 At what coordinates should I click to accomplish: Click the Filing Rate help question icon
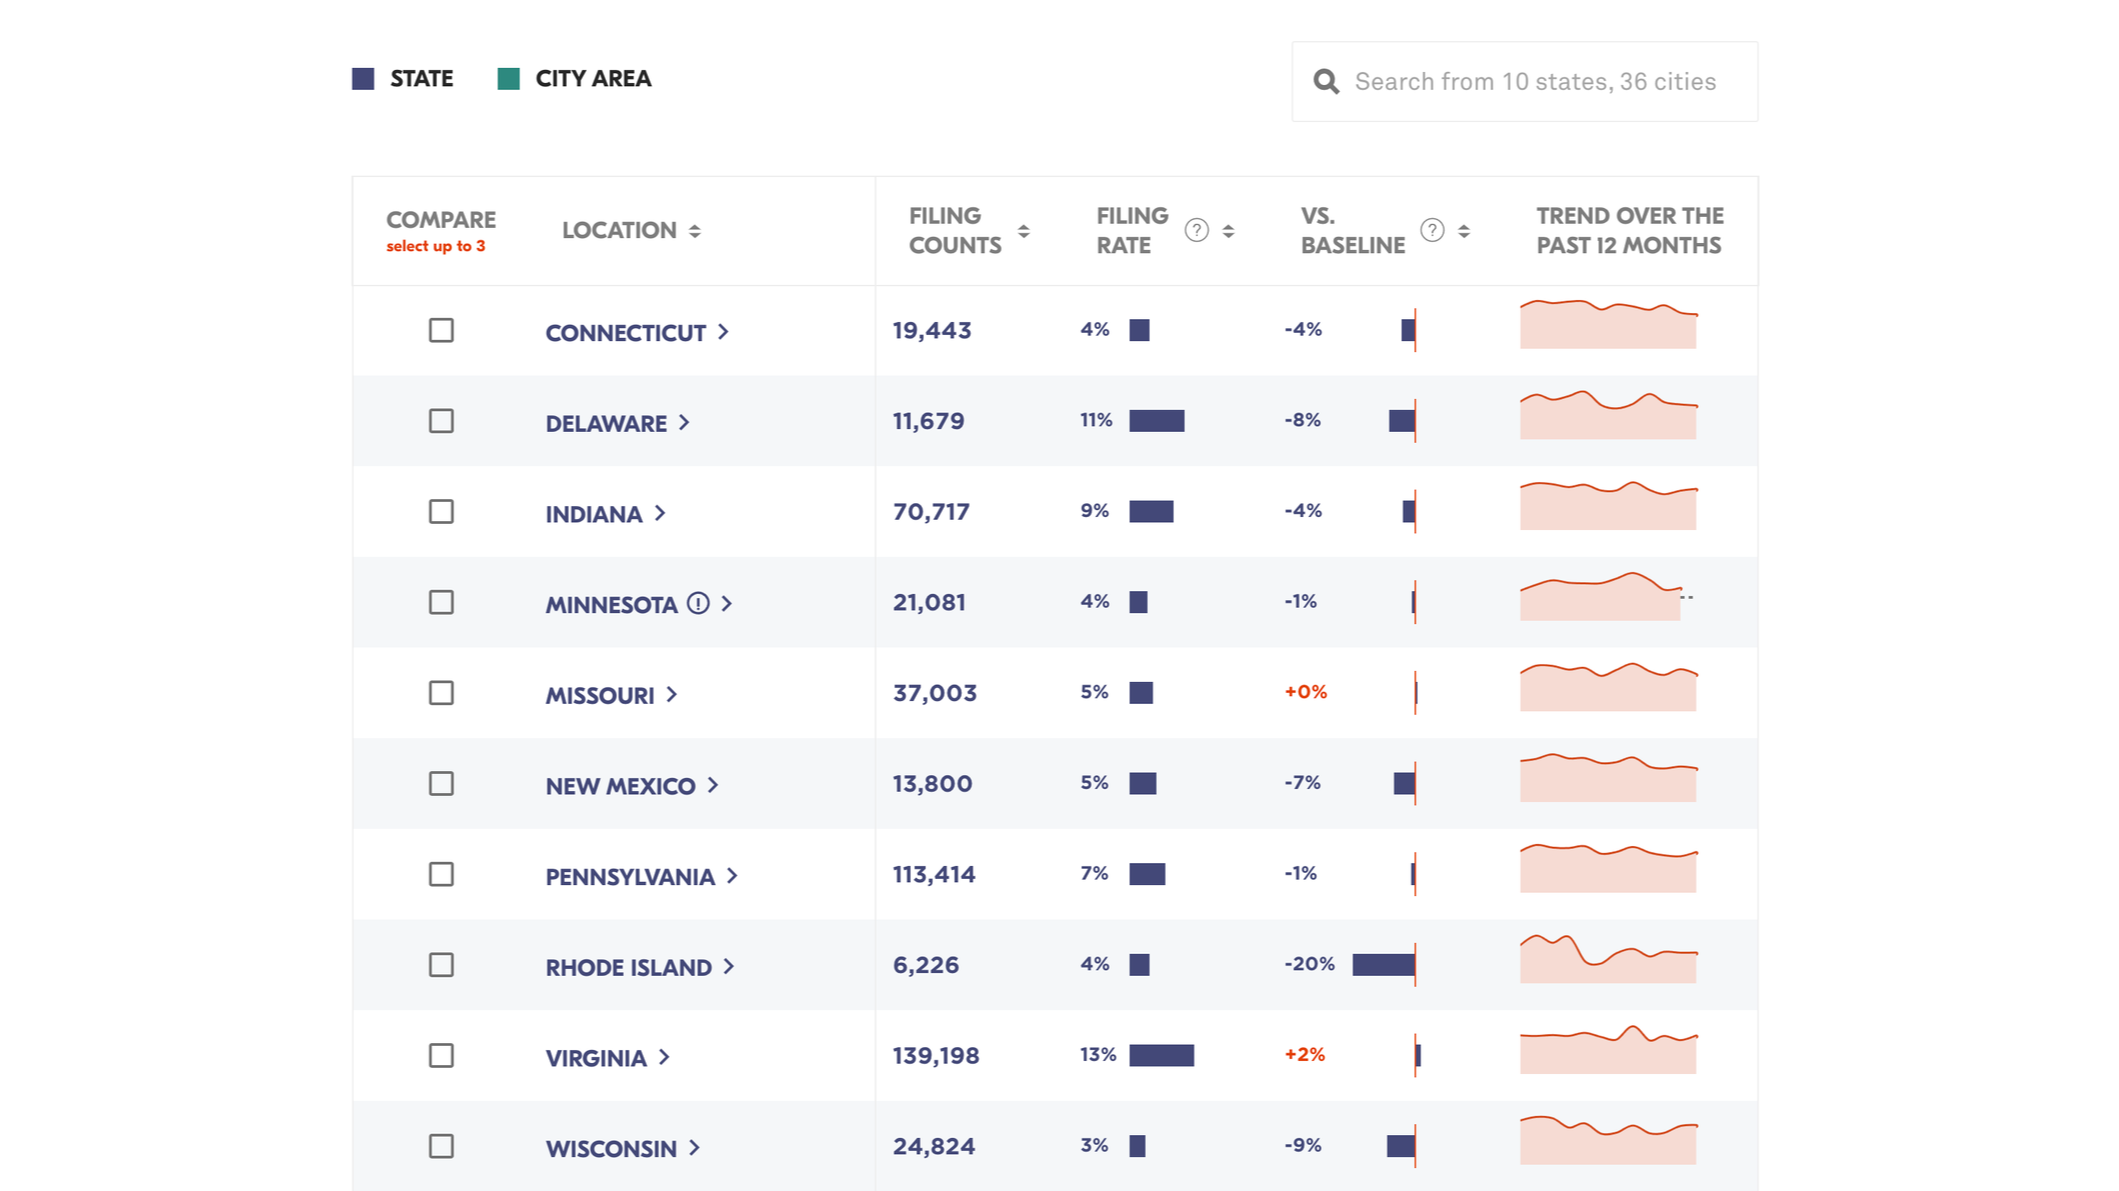pyautogui.click(x=1196, y=231)
